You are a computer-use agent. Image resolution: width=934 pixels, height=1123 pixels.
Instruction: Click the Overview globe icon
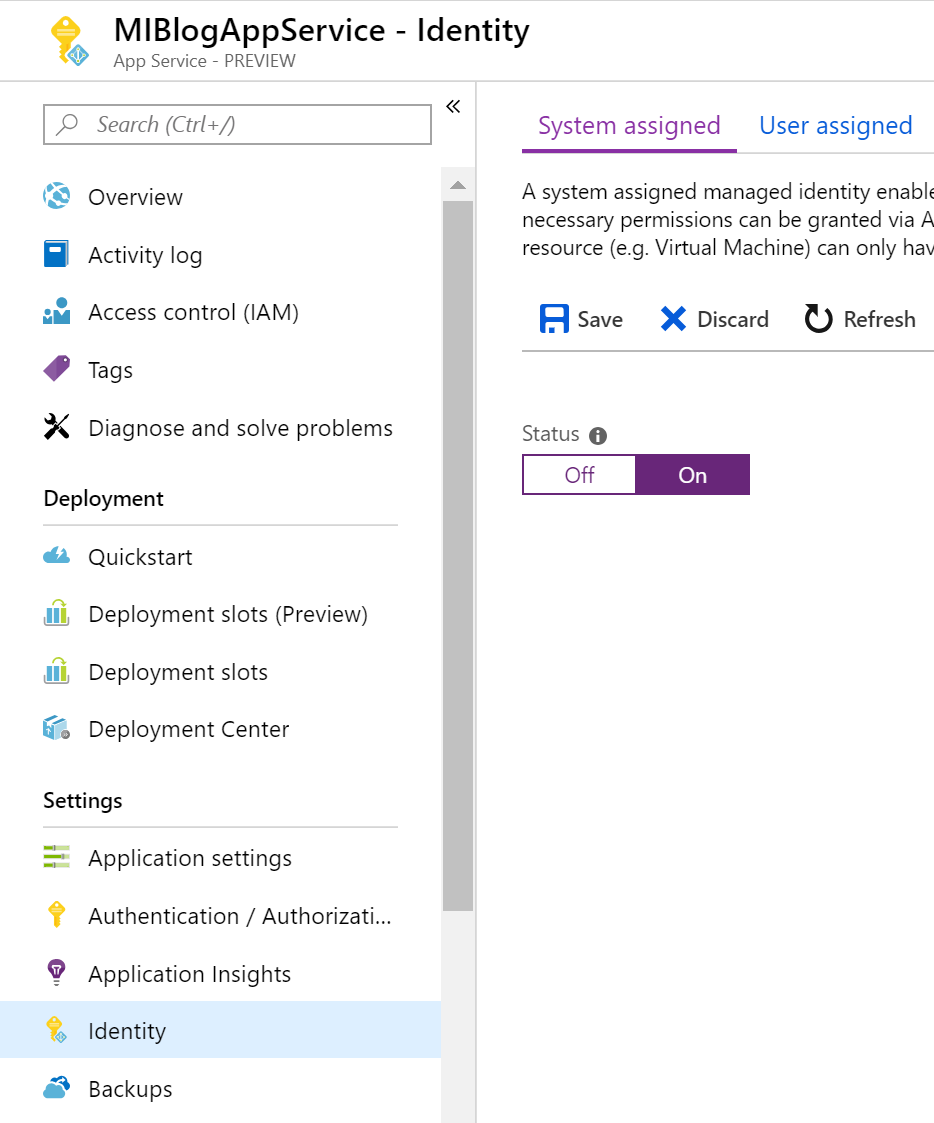point(57,197)
